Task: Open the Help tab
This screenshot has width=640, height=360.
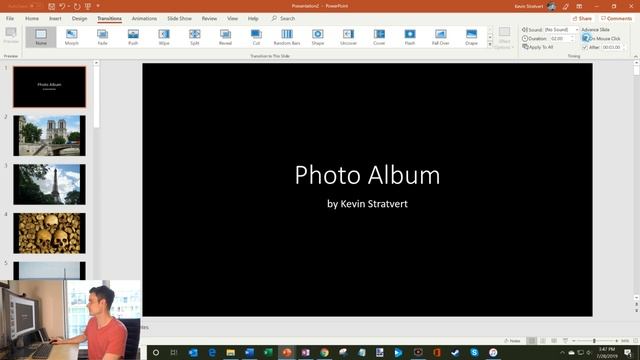Action: [x=253, y=19]
